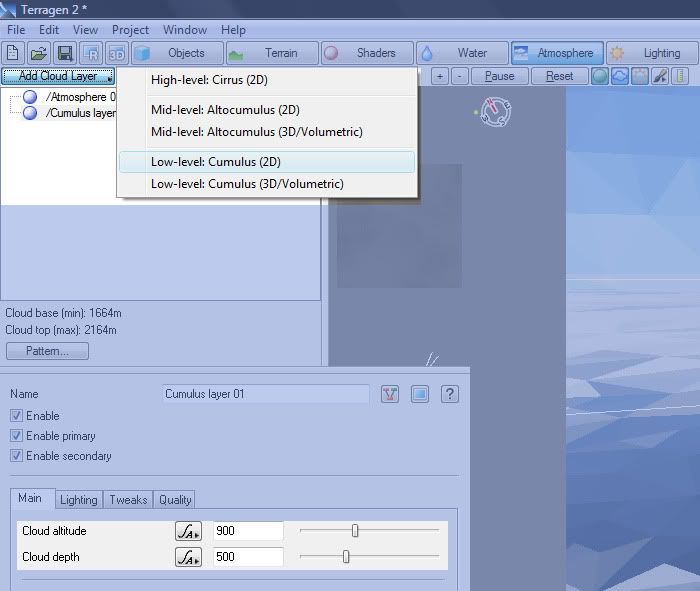Click the Pause button in preview
This screenshot has height=591, width=700.
pos(499,76)
